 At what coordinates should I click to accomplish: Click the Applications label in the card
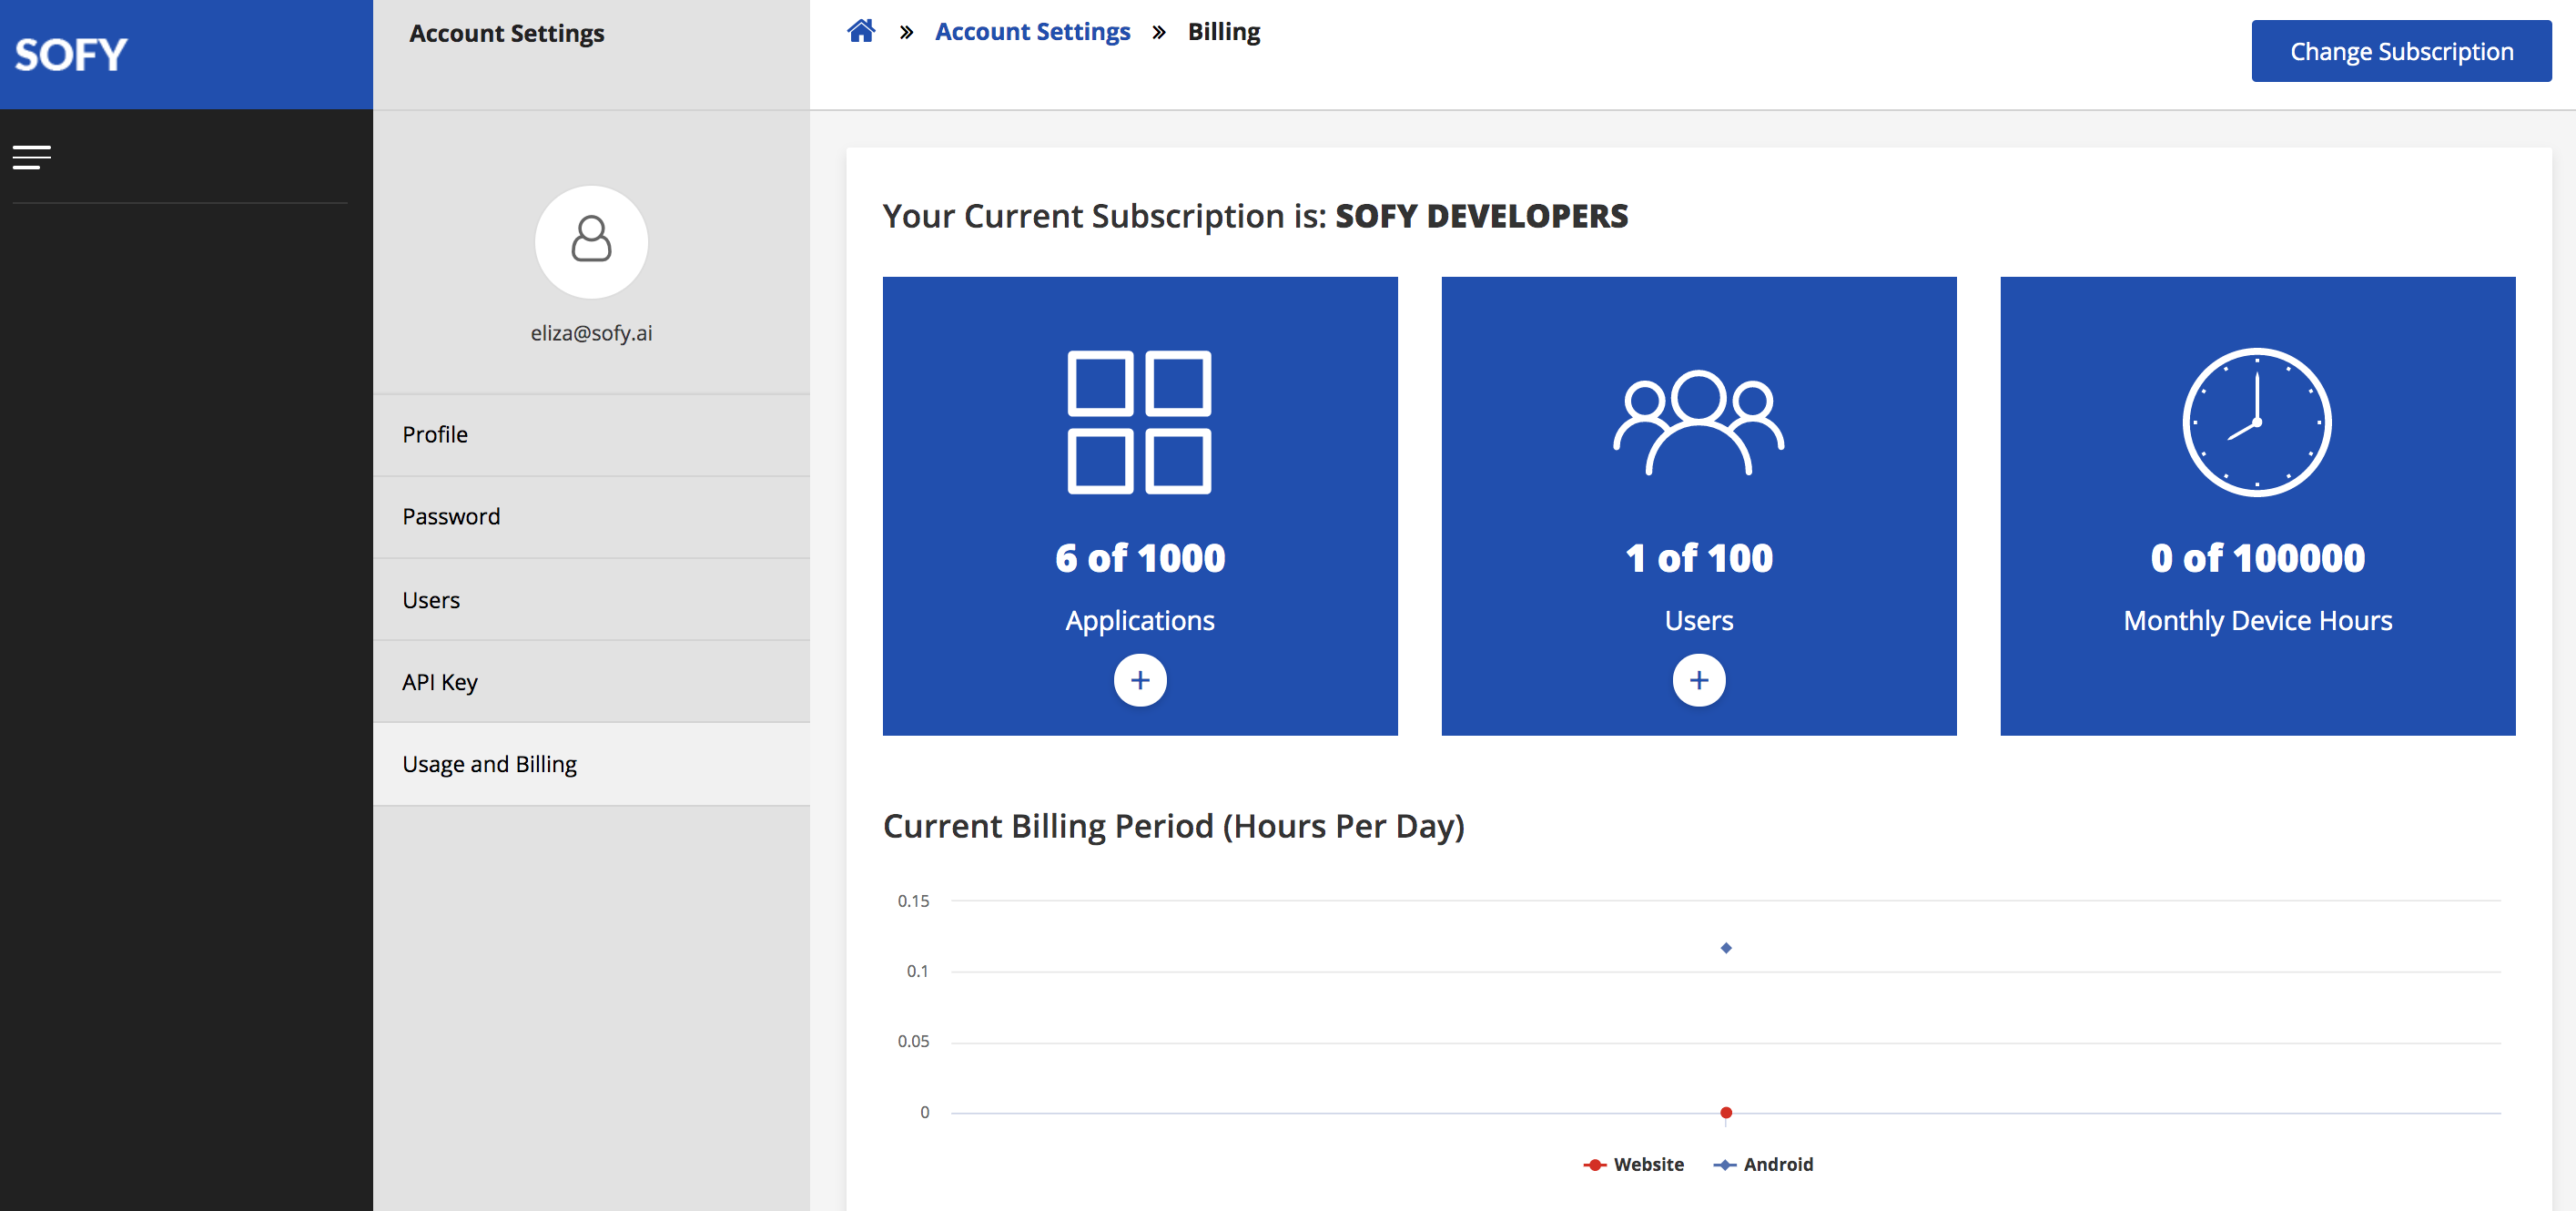(x=1140, y=621)
